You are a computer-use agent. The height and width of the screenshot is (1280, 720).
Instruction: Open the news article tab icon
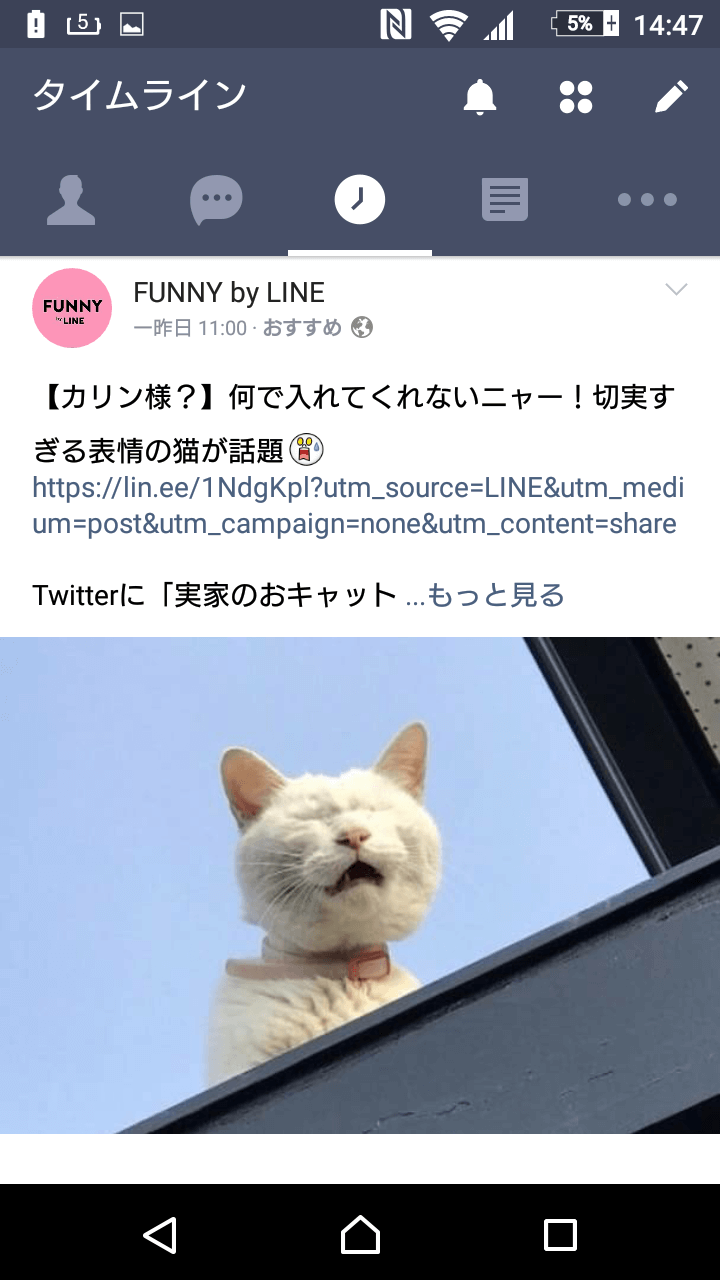pyautogui.click(x=504, y=200)
